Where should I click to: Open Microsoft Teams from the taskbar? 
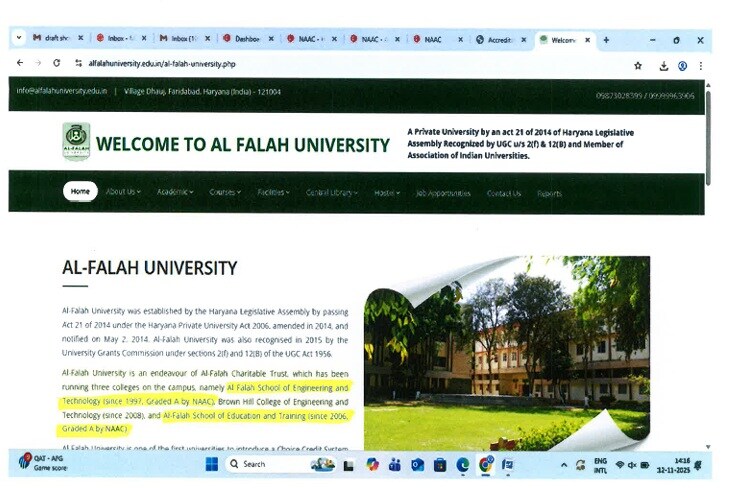[x=395, y=465]
